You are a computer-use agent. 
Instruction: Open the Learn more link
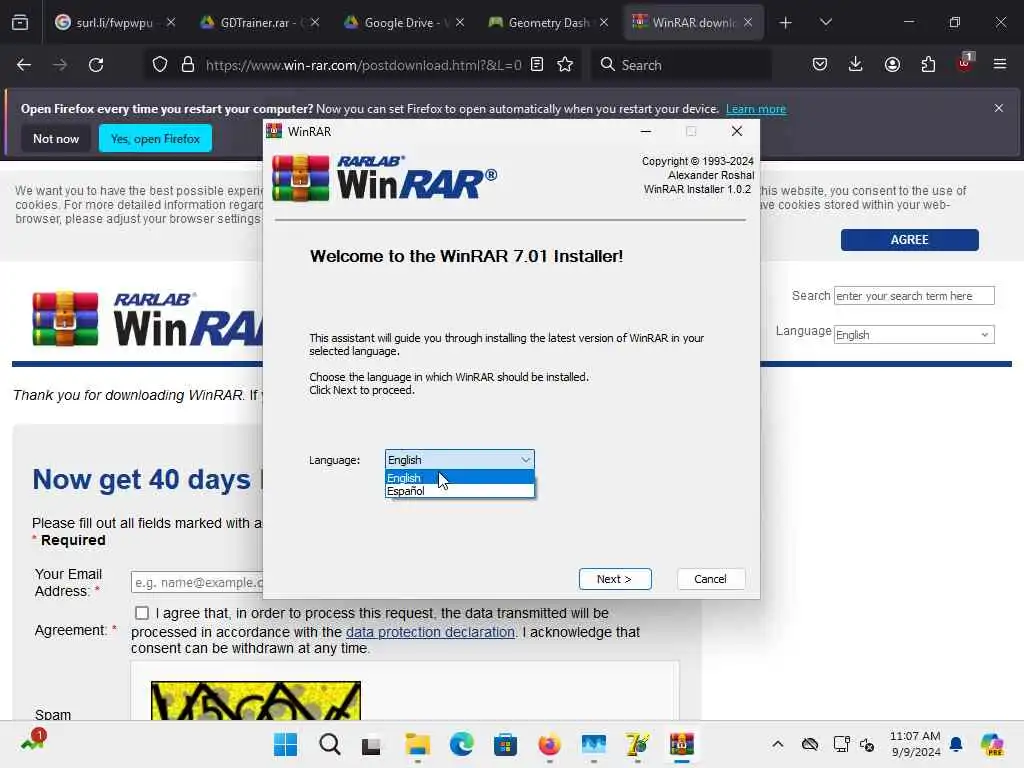coord(756,109)
